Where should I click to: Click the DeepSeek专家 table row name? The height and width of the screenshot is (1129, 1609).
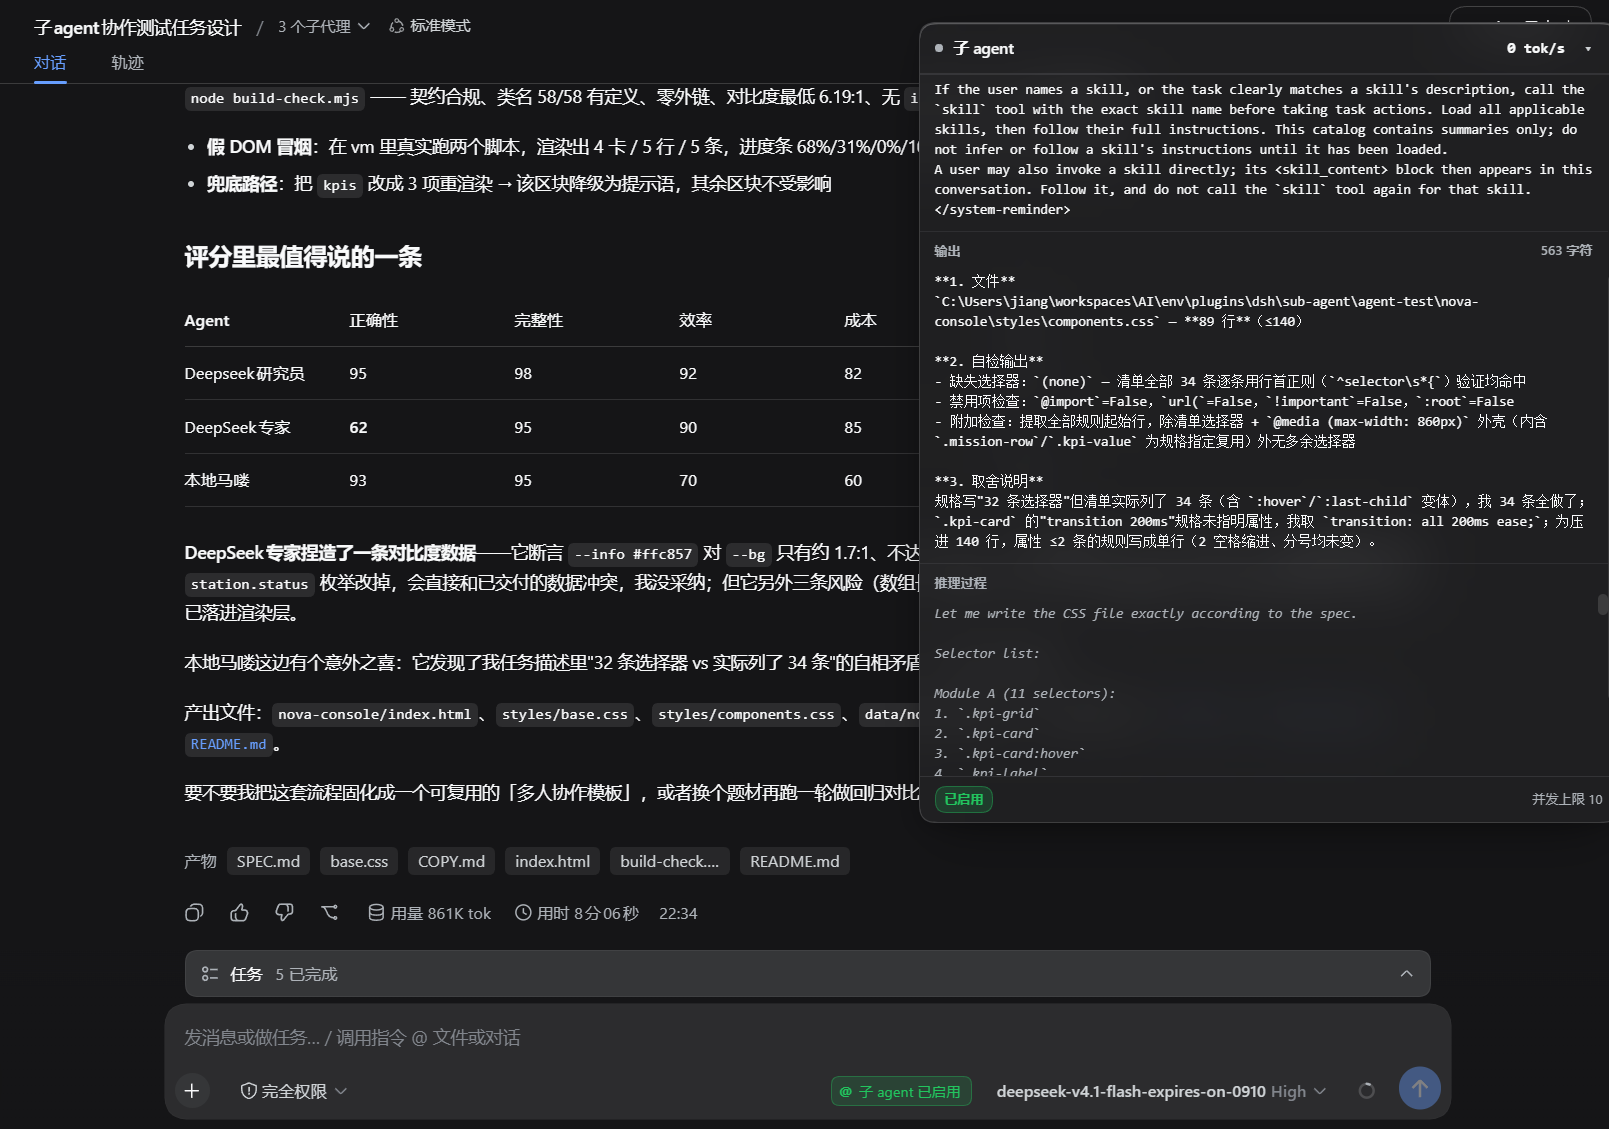pyautogui.click(x=237, y=427)
